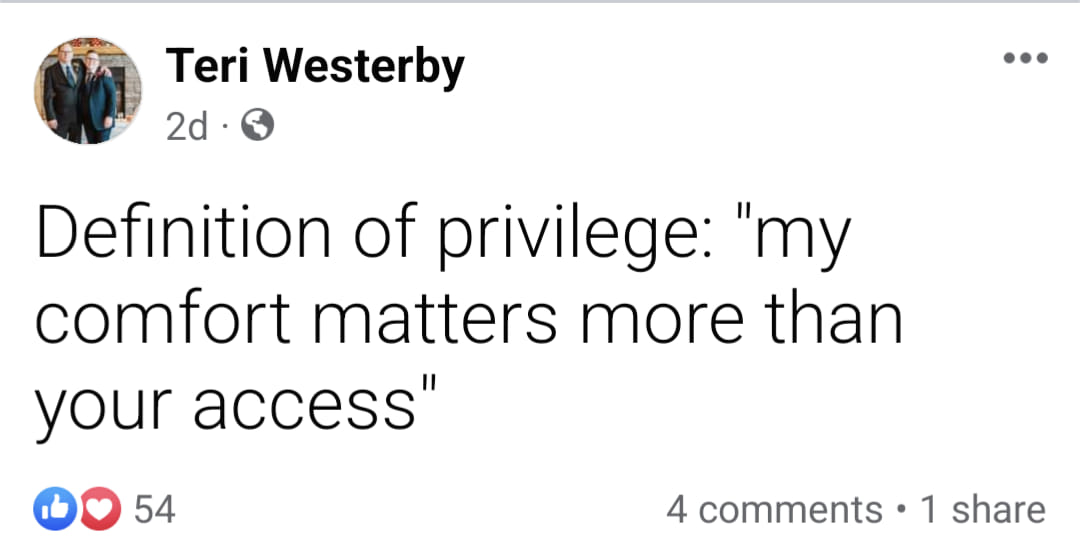Image resolution: width=1080 pixels, height=538 pixels.
Task: Open the 4 comments link
Action: 774,509
